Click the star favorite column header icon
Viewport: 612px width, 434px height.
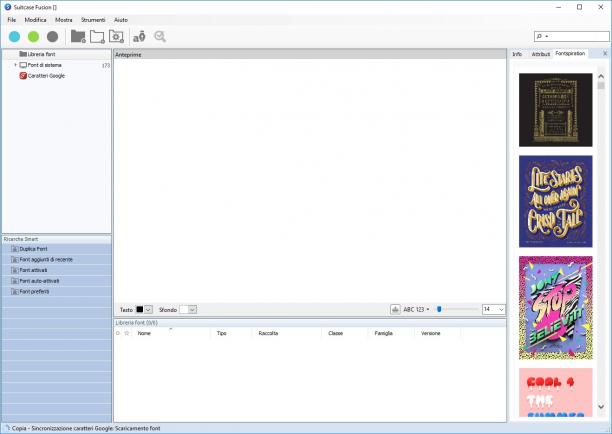pyautogui.click(x=126, y=333)
